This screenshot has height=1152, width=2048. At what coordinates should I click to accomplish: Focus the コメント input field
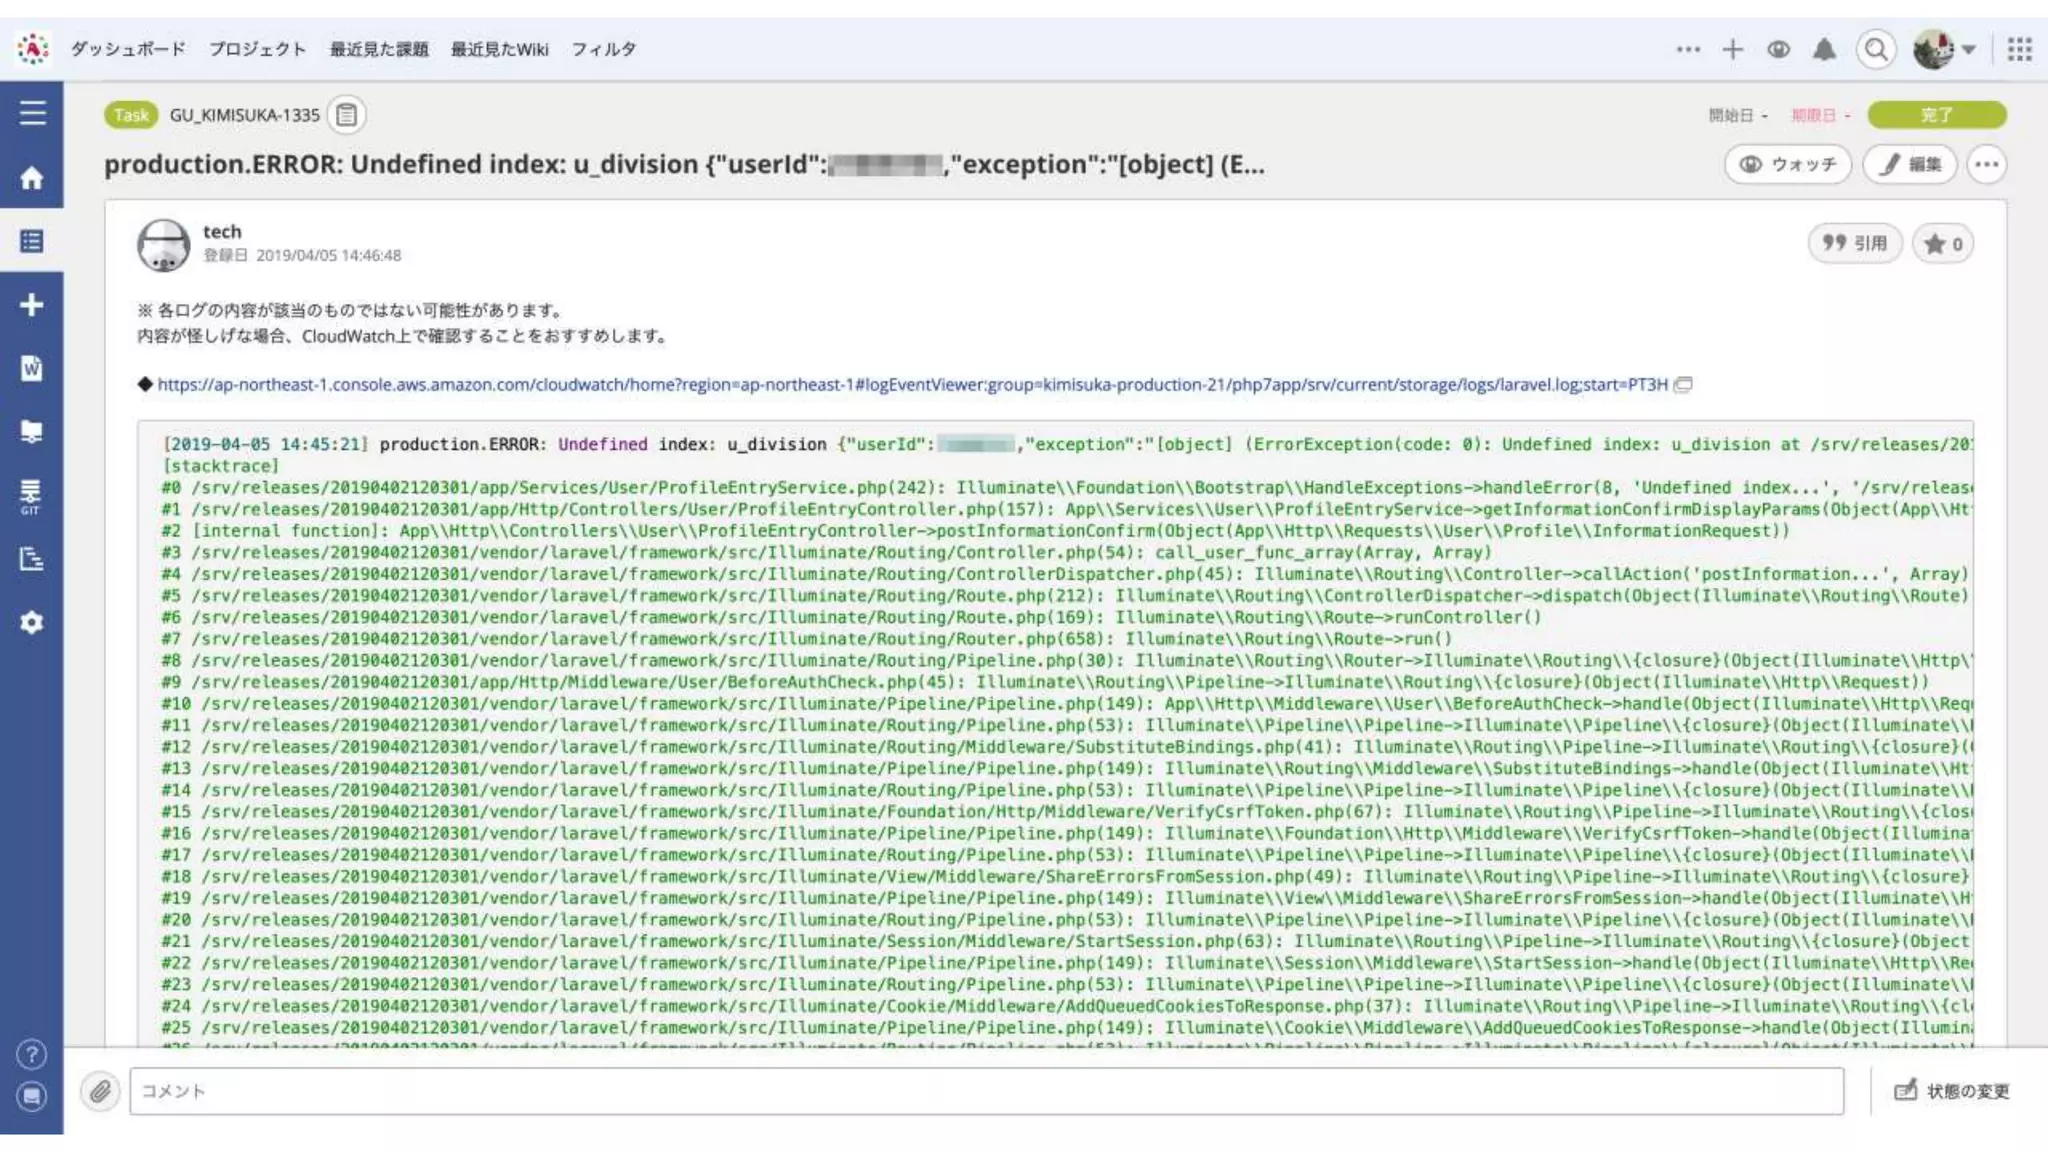point(985,1091)
